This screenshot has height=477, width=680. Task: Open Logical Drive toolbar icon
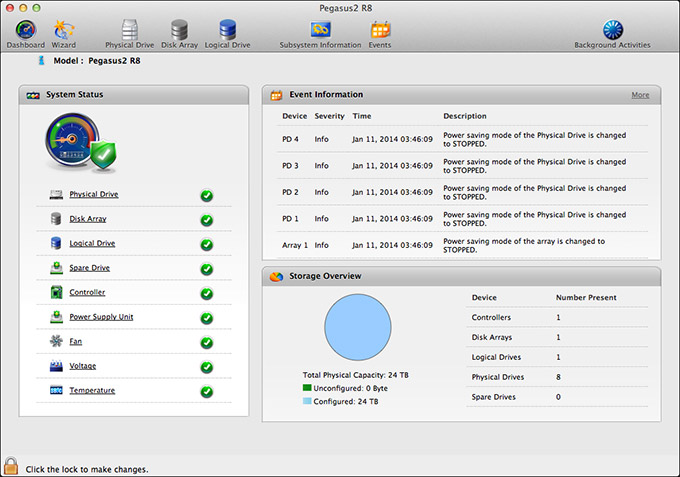click(227, 34)
